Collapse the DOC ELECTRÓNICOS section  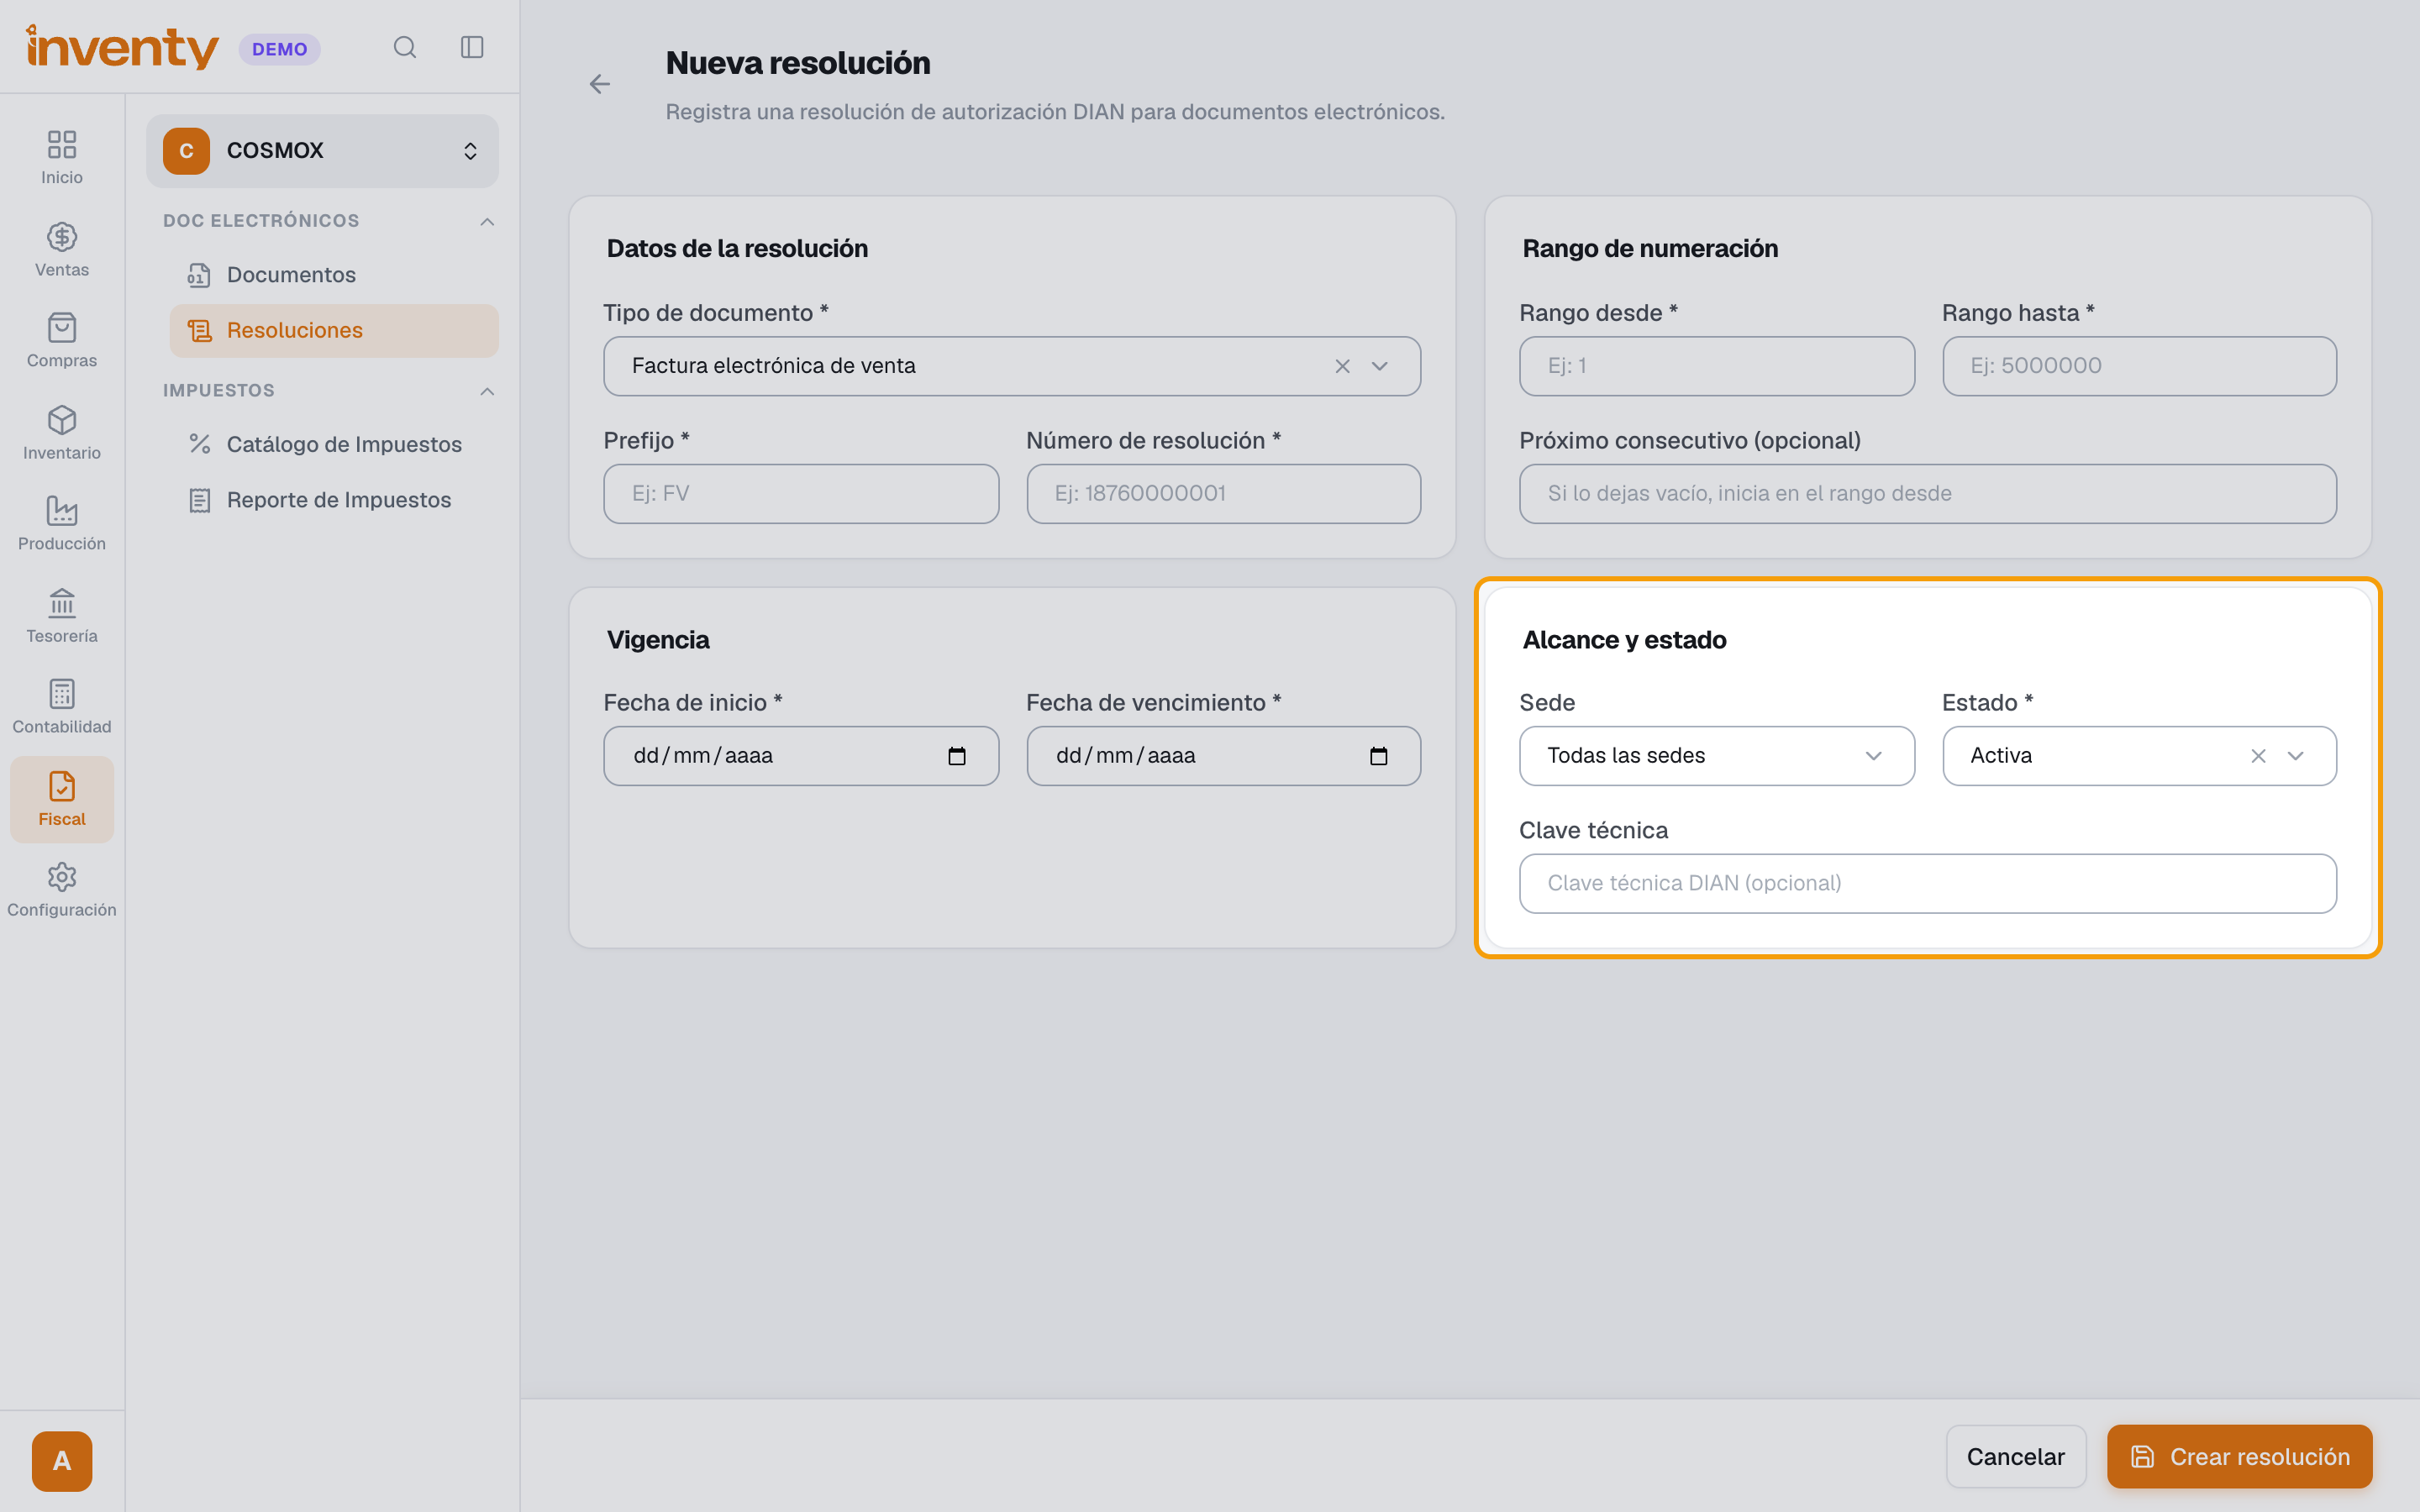487,221
